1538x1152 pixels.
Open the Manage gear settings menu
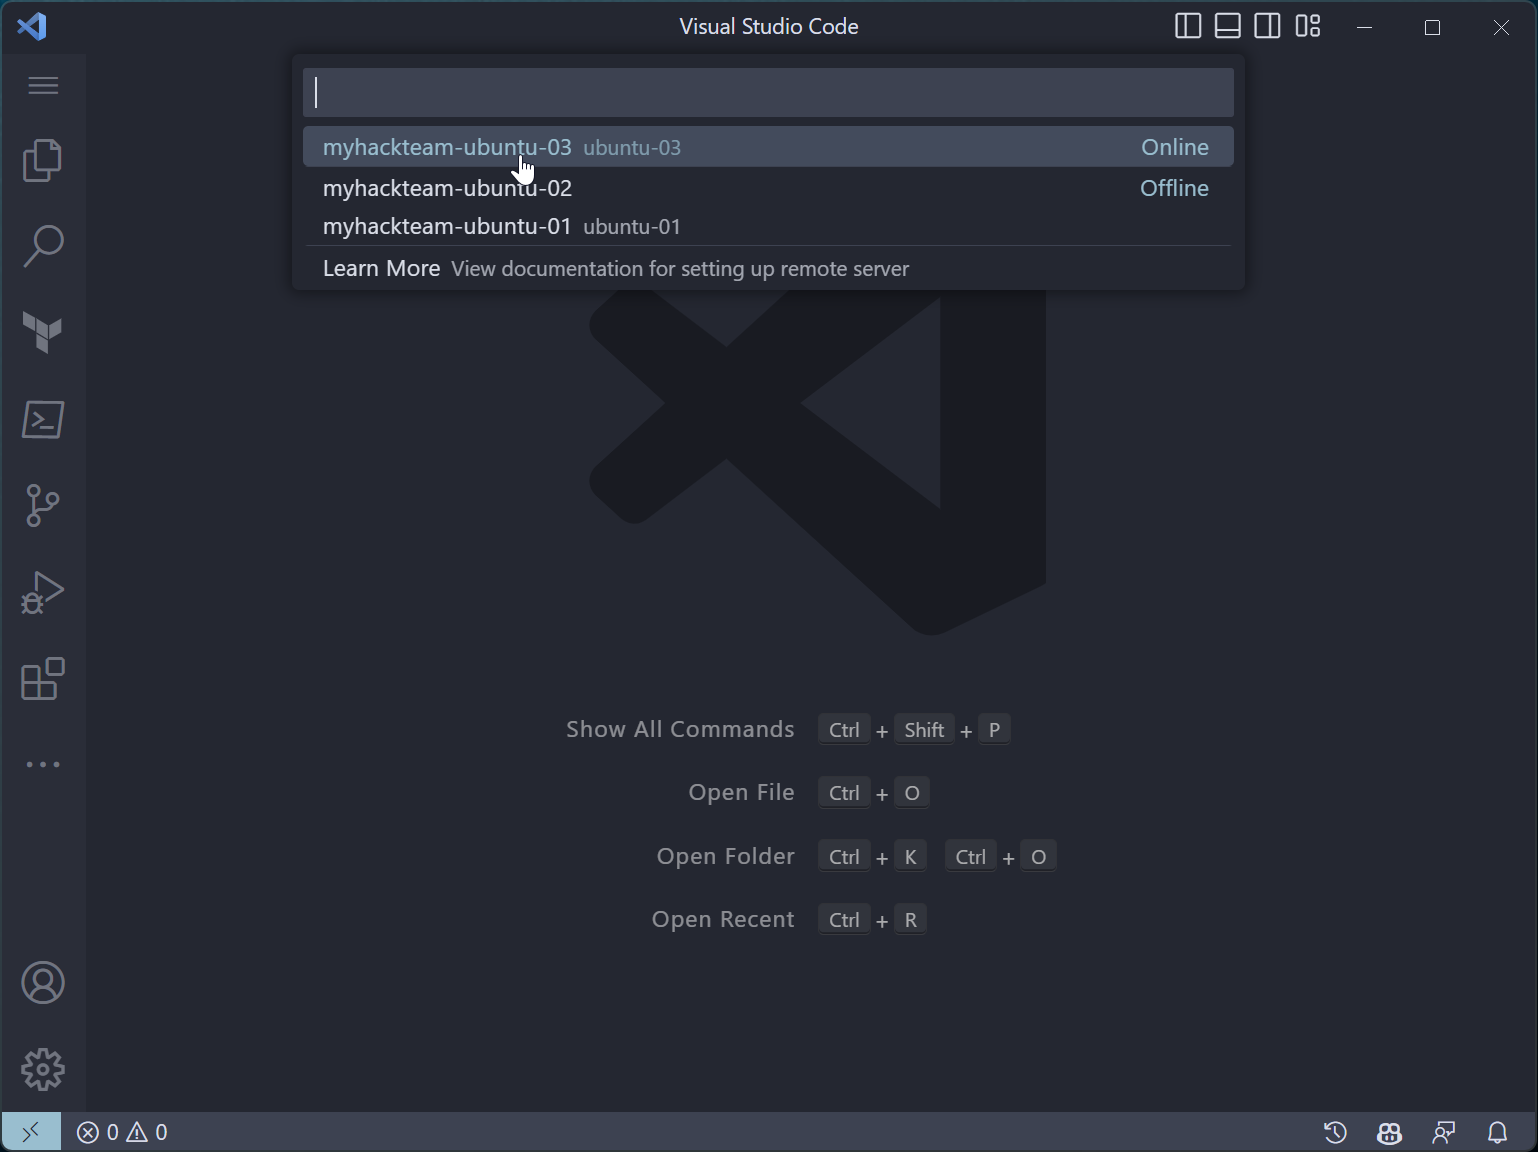[x=42, y=1070]
